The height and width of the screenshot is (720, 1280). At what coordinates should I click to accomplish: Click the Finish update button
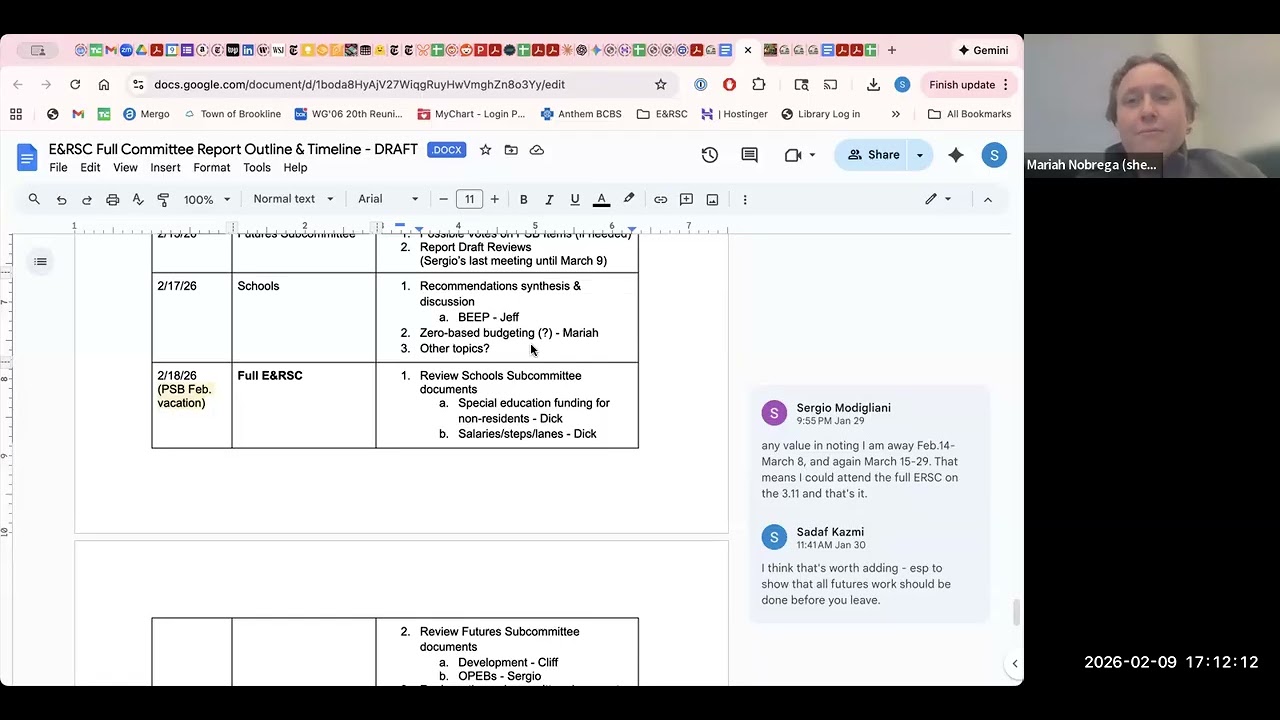pos(968,85)
